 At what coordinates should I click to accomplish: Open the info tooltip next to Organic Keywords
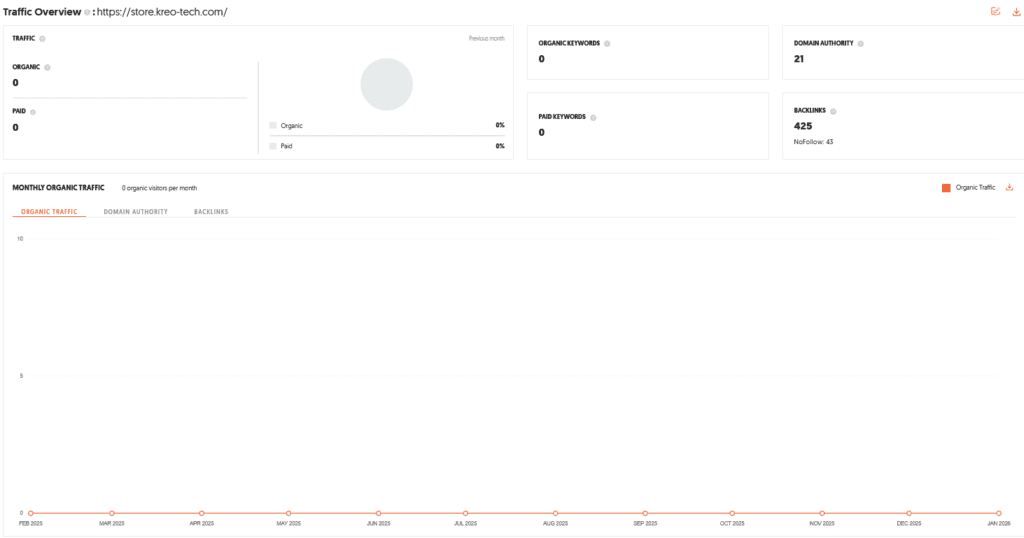pos(607,44)
